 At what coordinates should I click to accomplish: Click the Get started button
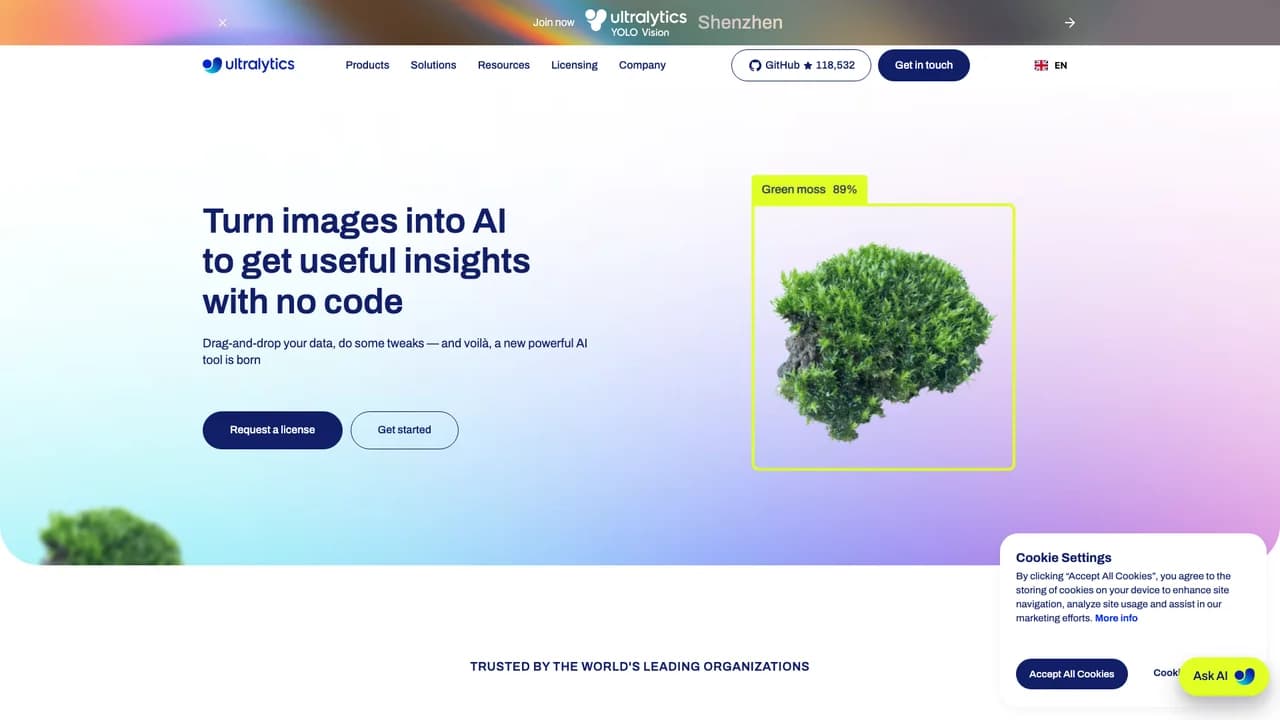(x=404, y=430)
